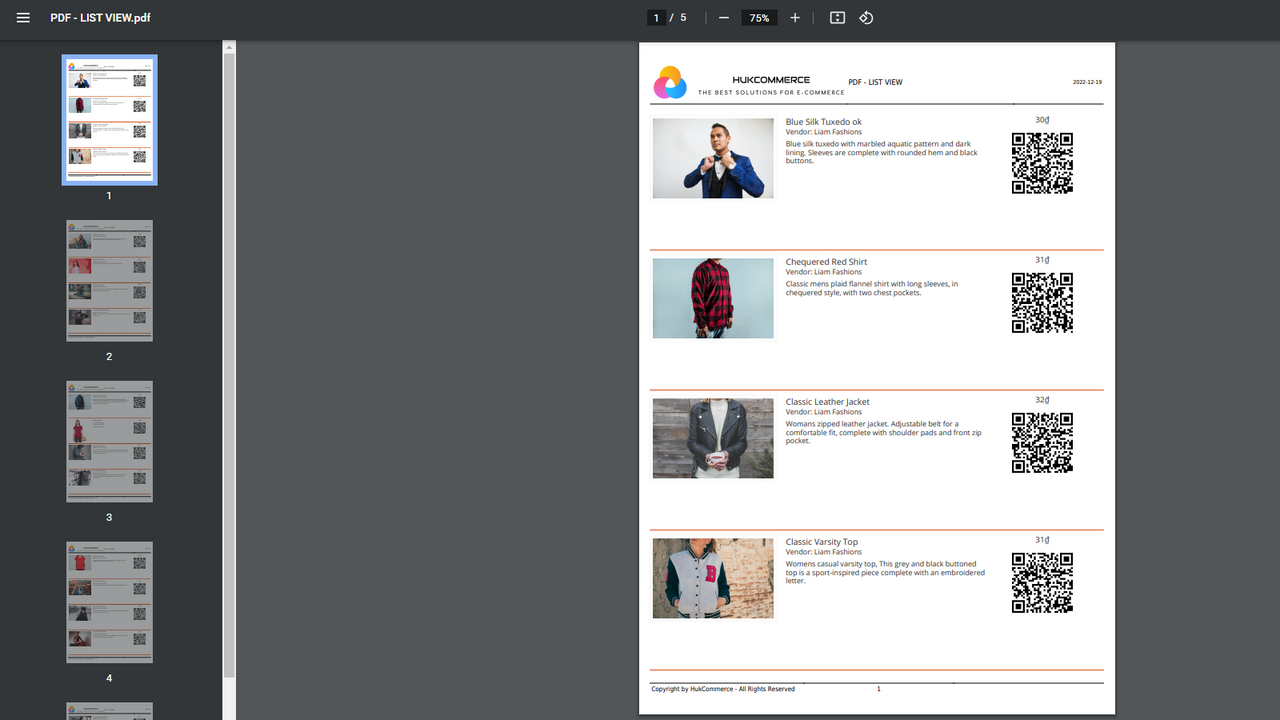This screenshot has height=720, width=1280.
Task: Select the fit-to-page icon
Action: coord(837,17)
